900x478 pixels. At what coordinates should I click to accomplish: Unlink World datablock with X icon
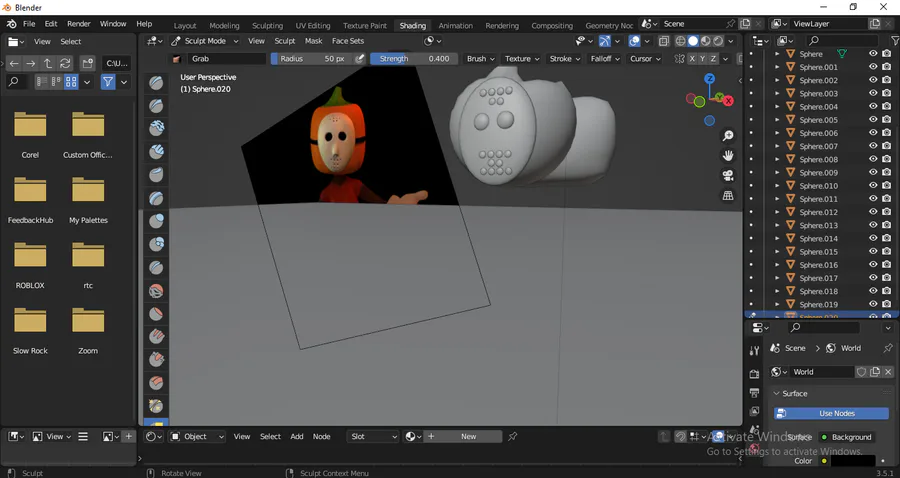click(888, 372)
